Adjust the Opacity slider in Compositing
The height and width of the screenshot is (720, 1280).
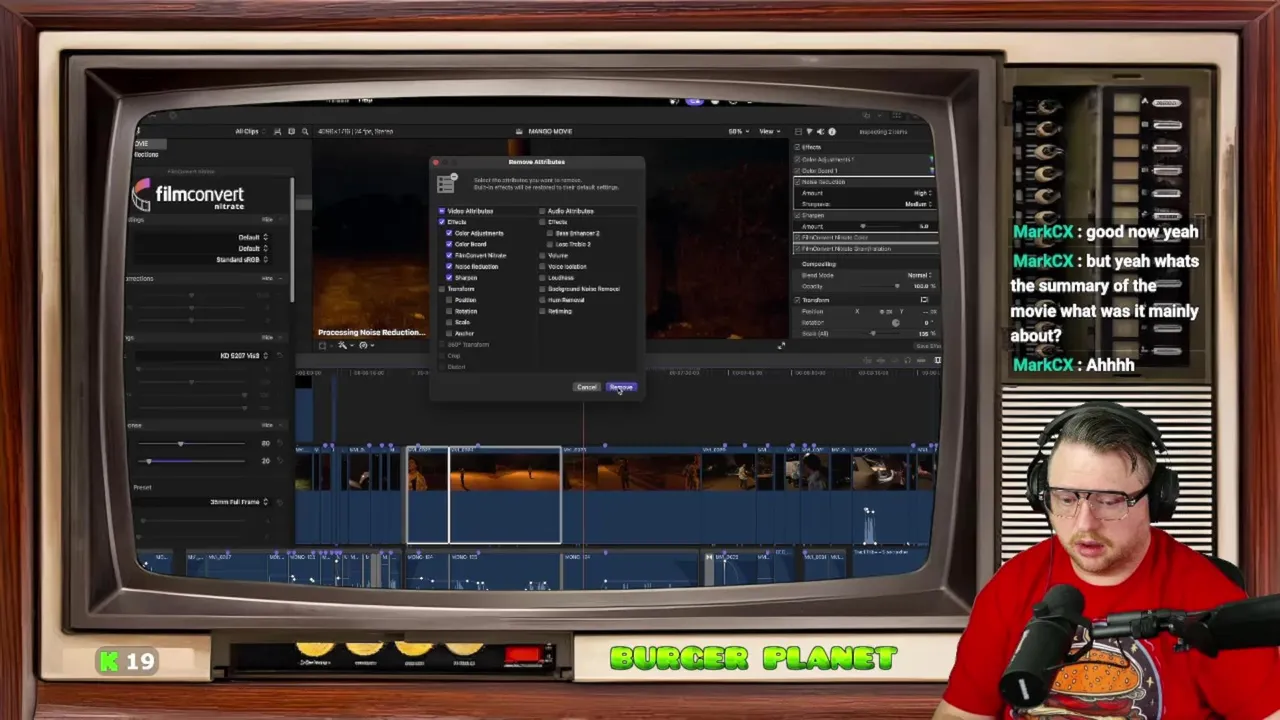pos(896,286)
